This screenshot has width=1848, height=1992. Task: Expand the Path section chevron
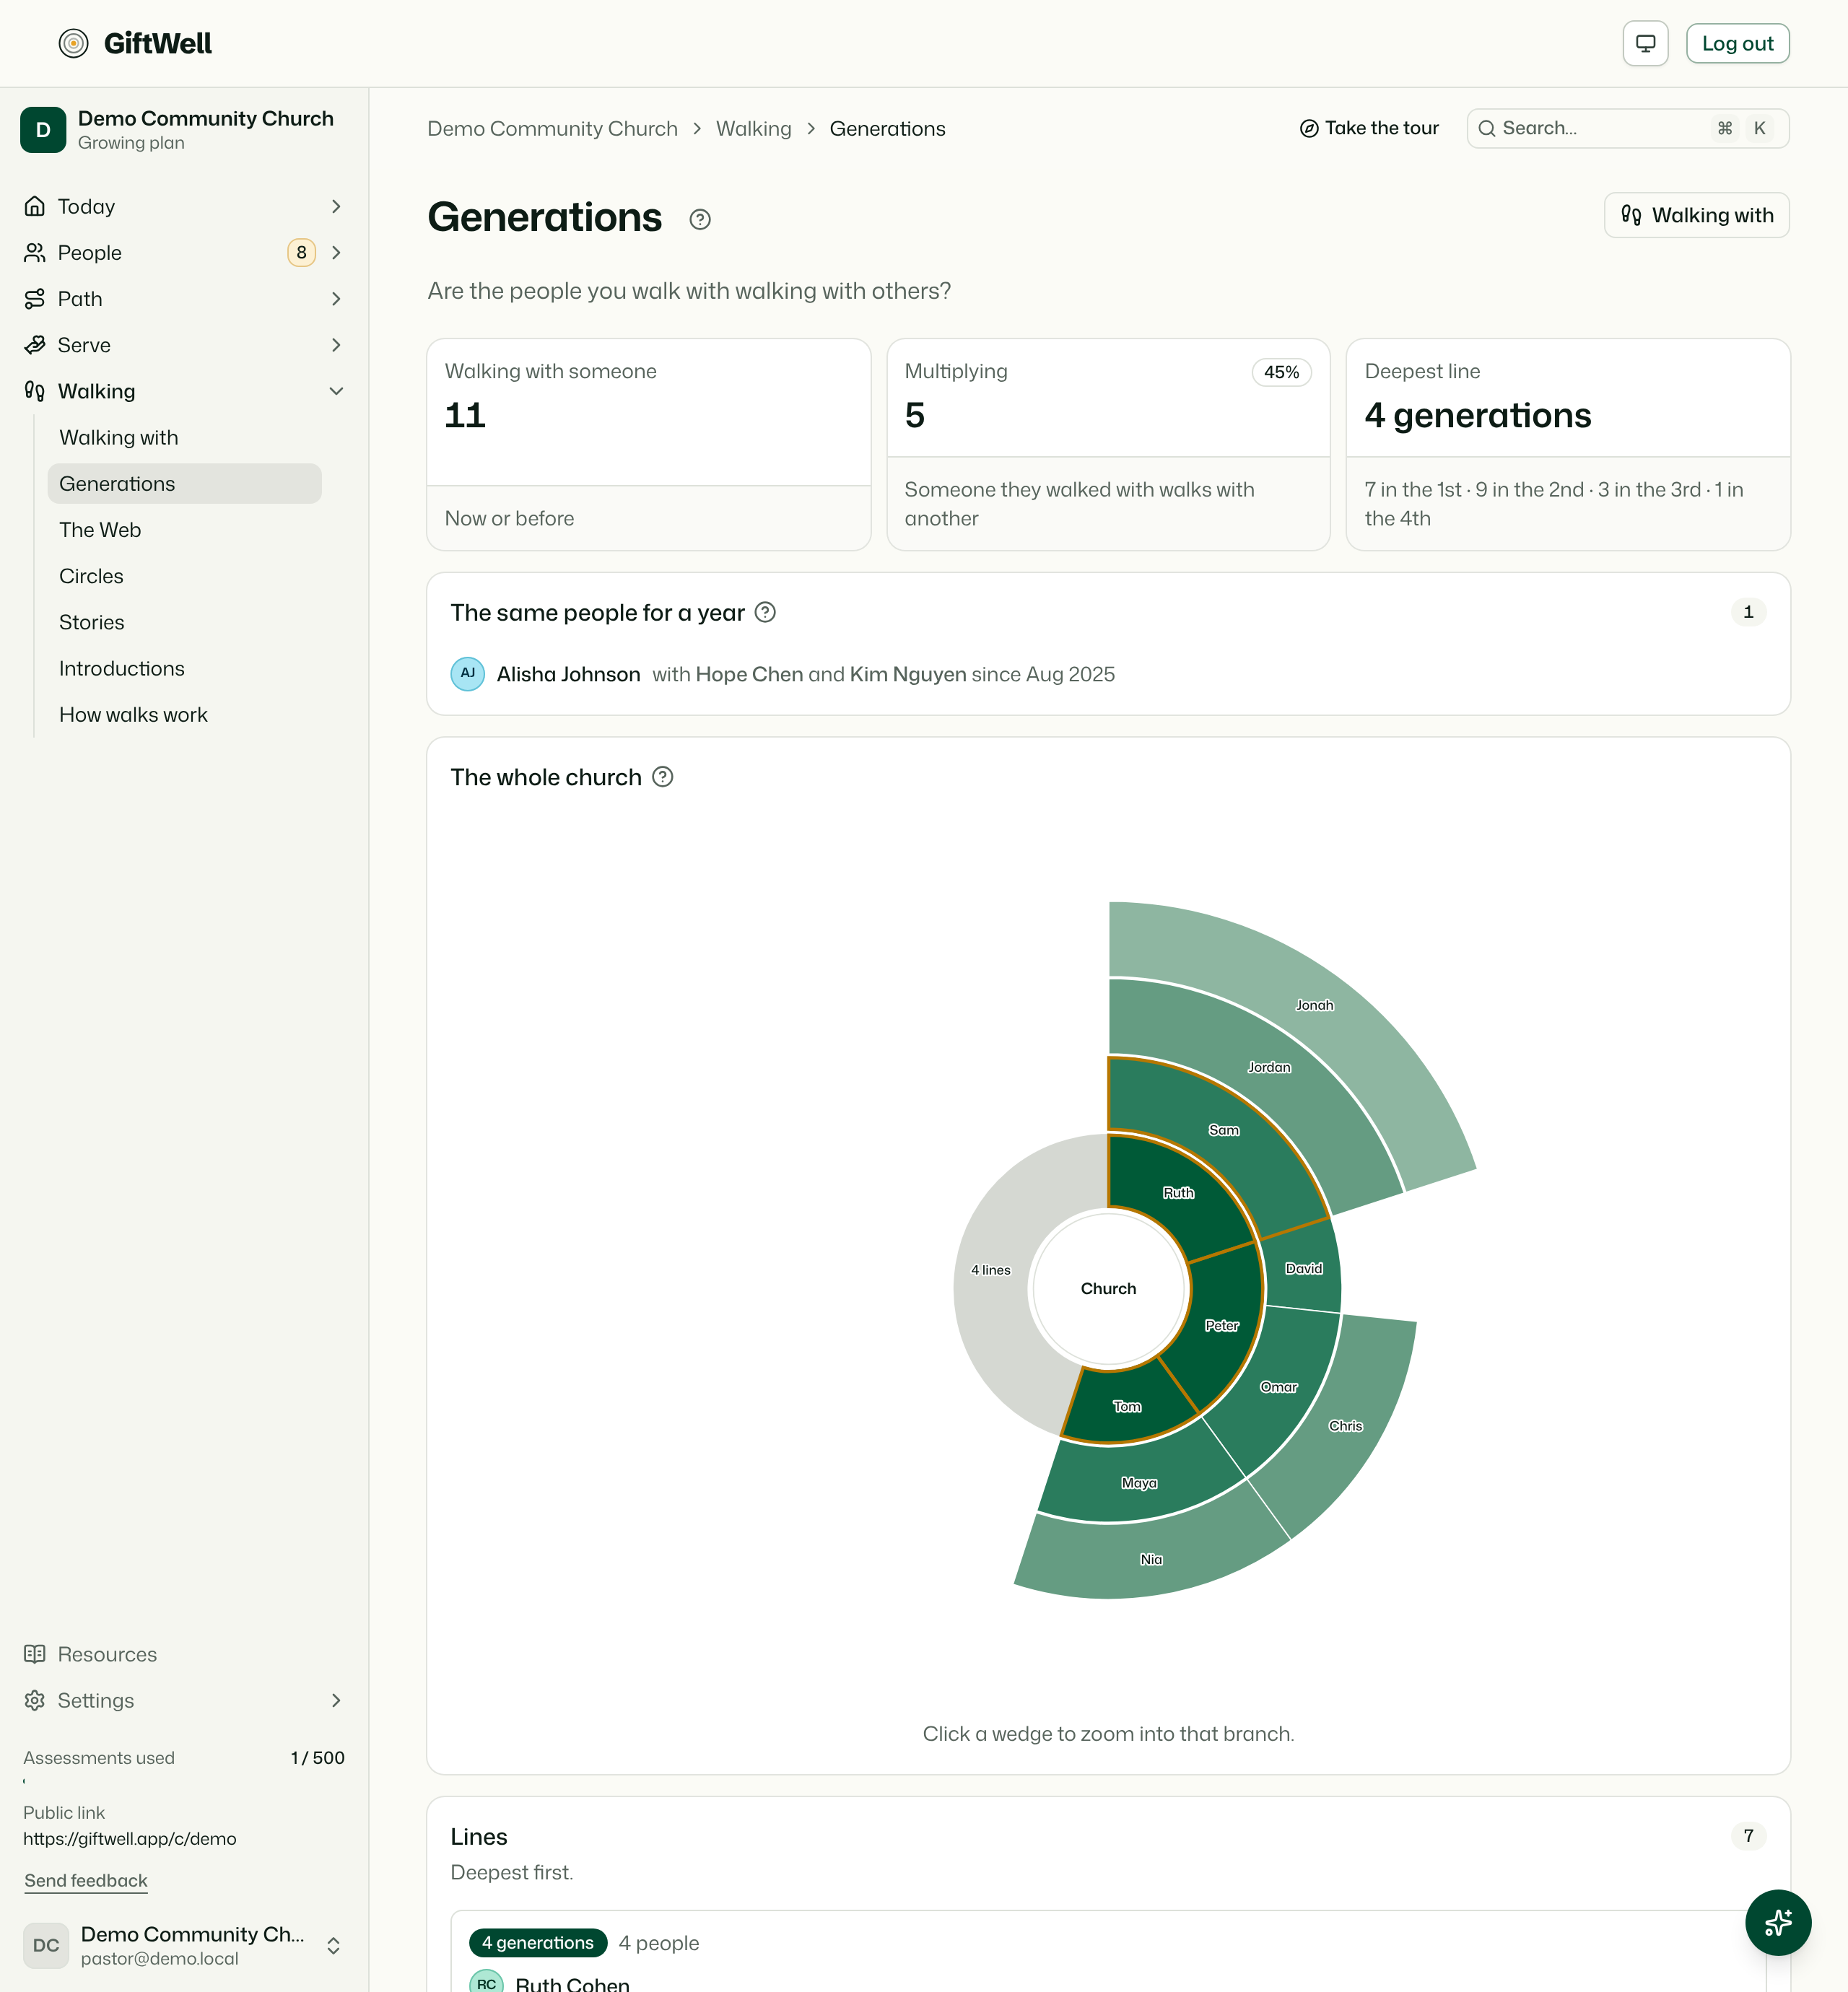pos(336,298)
